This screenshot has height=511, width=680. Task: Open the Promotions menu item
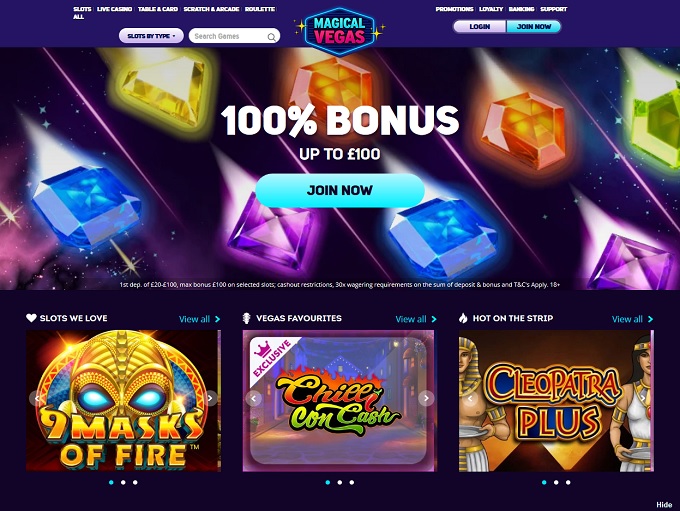click(x=454, y=9)
